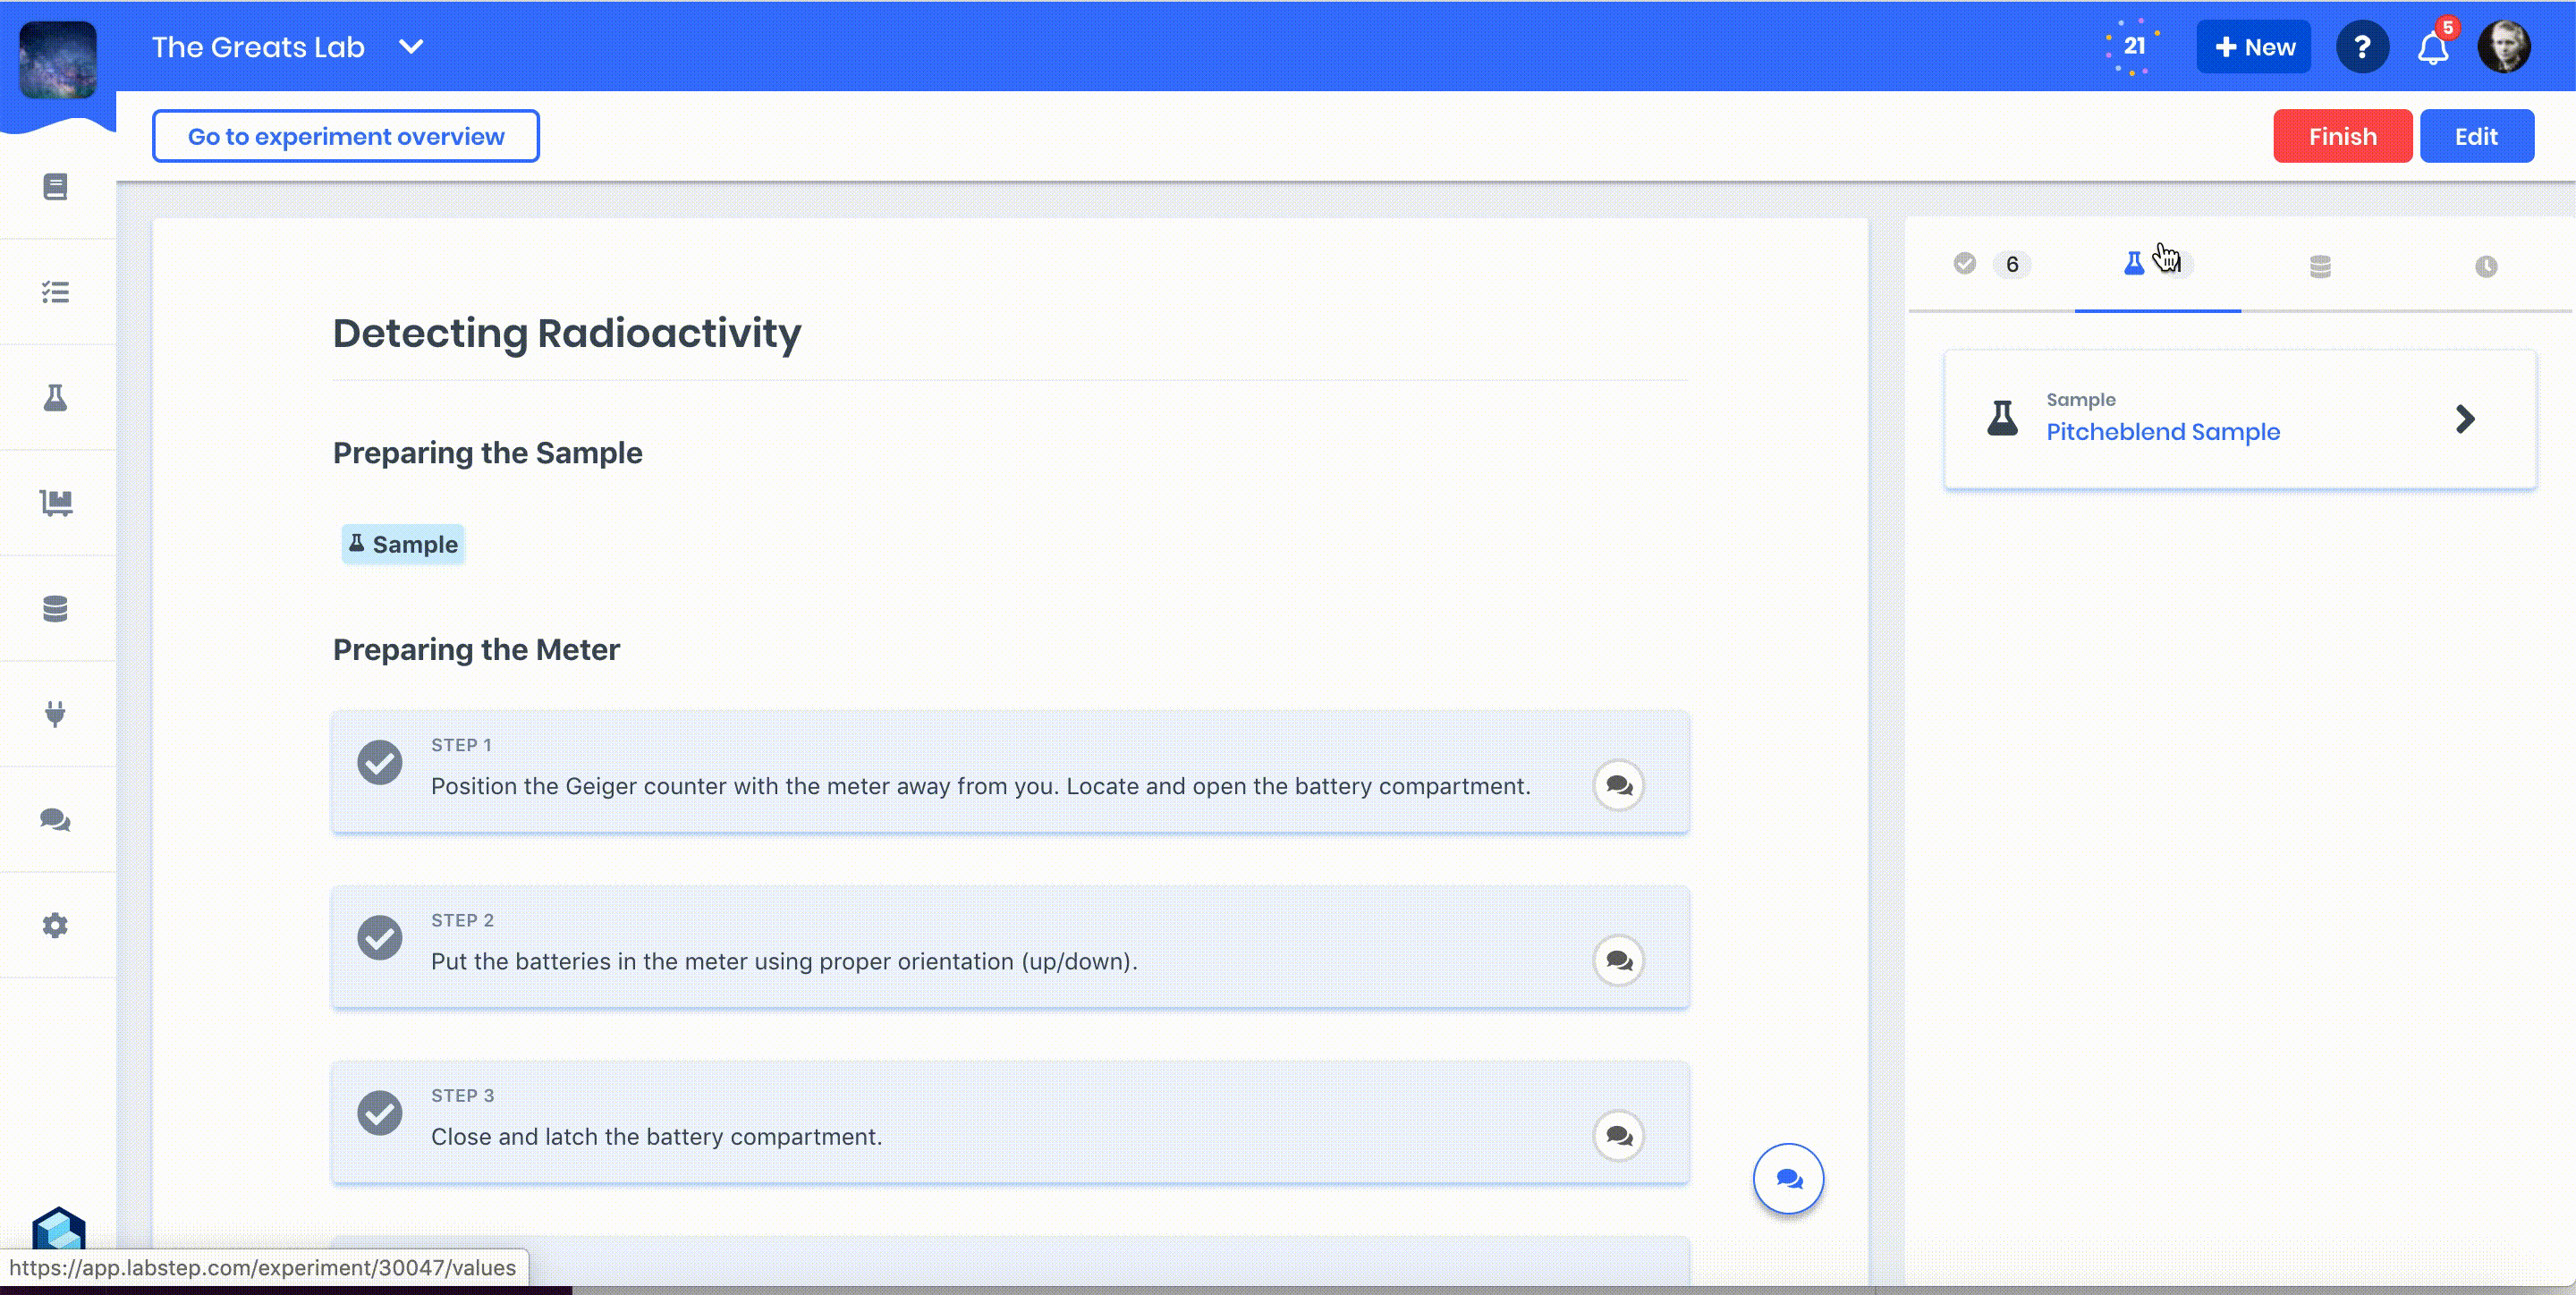This screenshot has height=1295, width=2576.
Task: Open the help question mark icon
Action: pos(2362,47)
